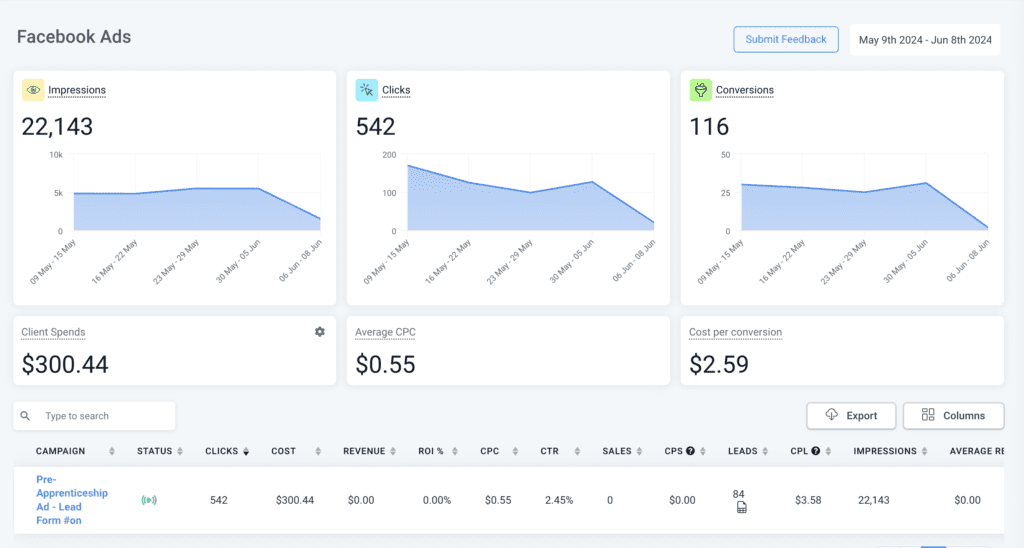Screen dimensions: 1024x548
Task: Open the leads form icon under 84
Action: coord(741,508)
